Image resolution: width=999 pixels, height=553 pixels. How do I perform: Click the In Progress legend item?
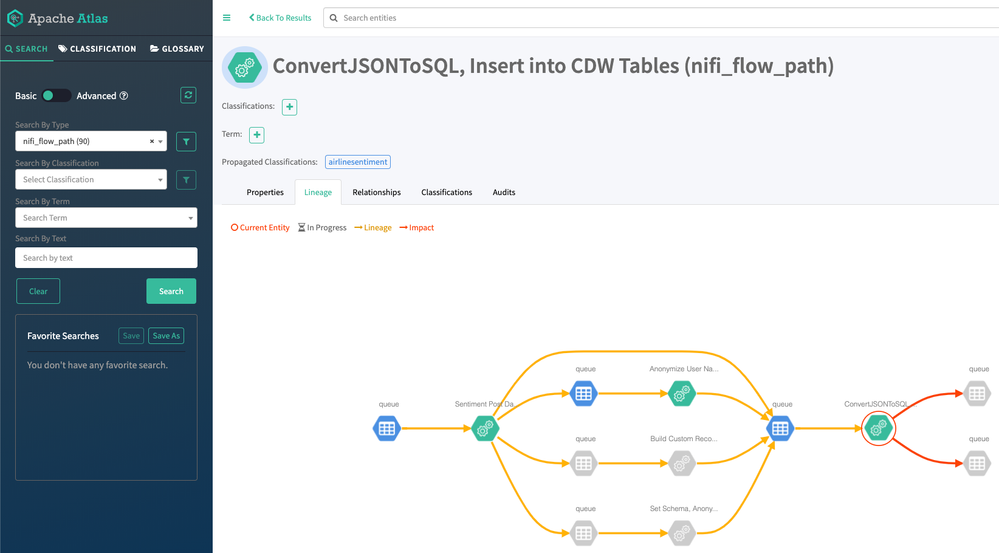[322, 227]
